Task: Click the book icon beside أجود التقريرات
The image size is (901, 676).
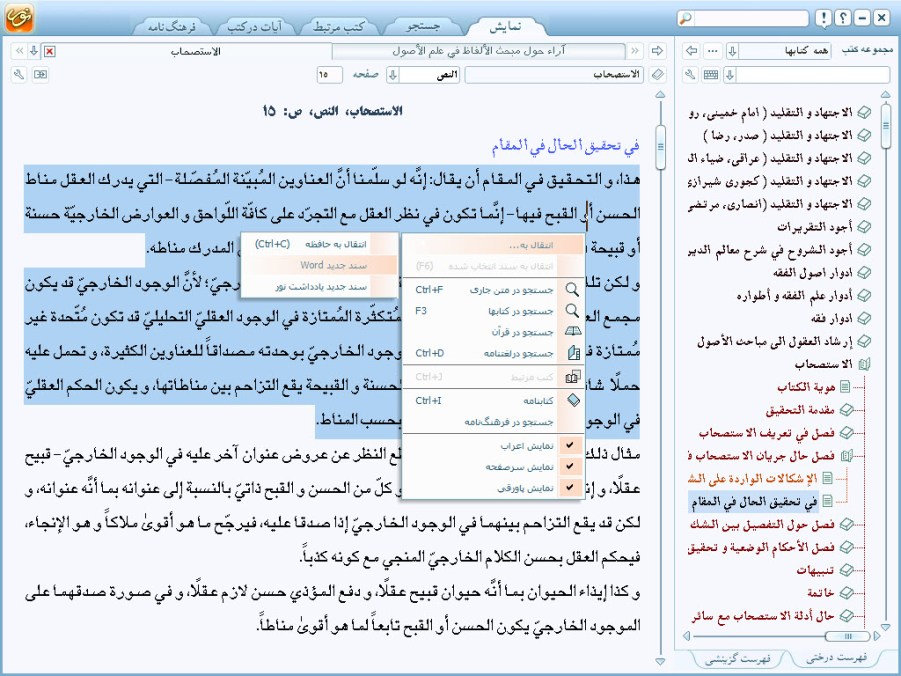Action: coord(864,227)
